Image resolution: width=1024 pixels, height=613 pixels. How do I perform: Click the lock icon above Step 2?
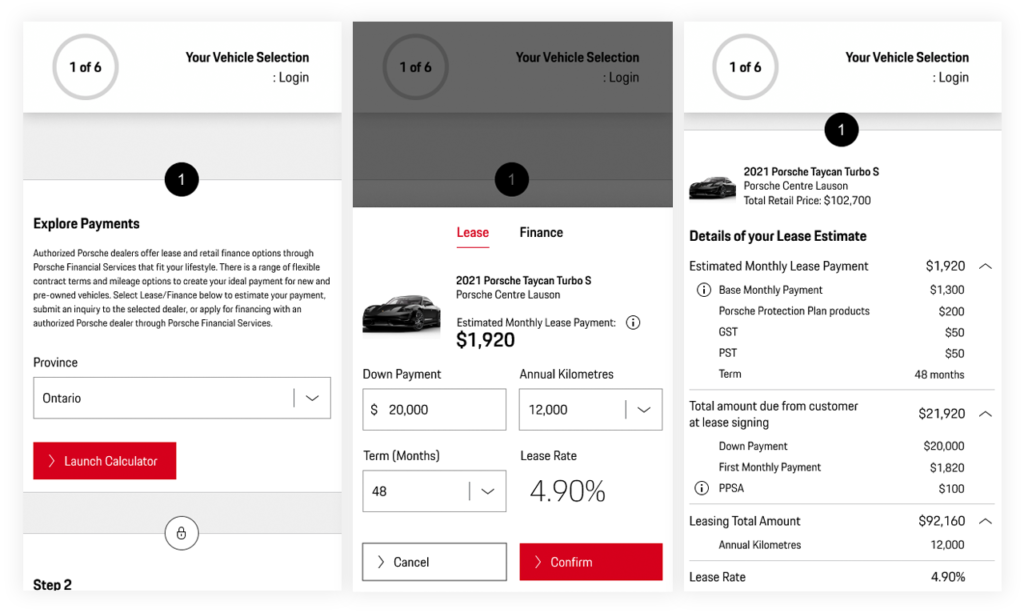click(x=181, y=534)
